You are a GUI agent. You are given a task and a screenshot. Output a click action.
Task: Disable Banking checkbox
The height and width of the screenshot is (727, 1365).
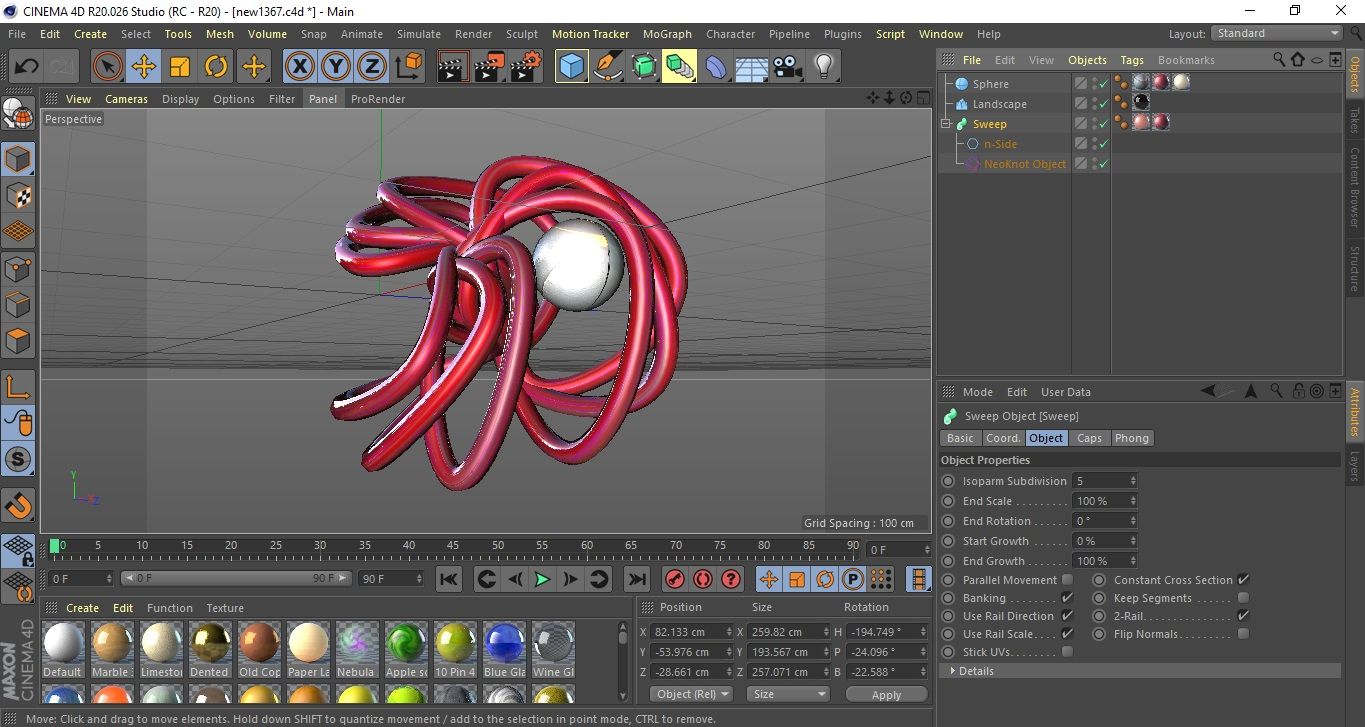click(1067, 598)
